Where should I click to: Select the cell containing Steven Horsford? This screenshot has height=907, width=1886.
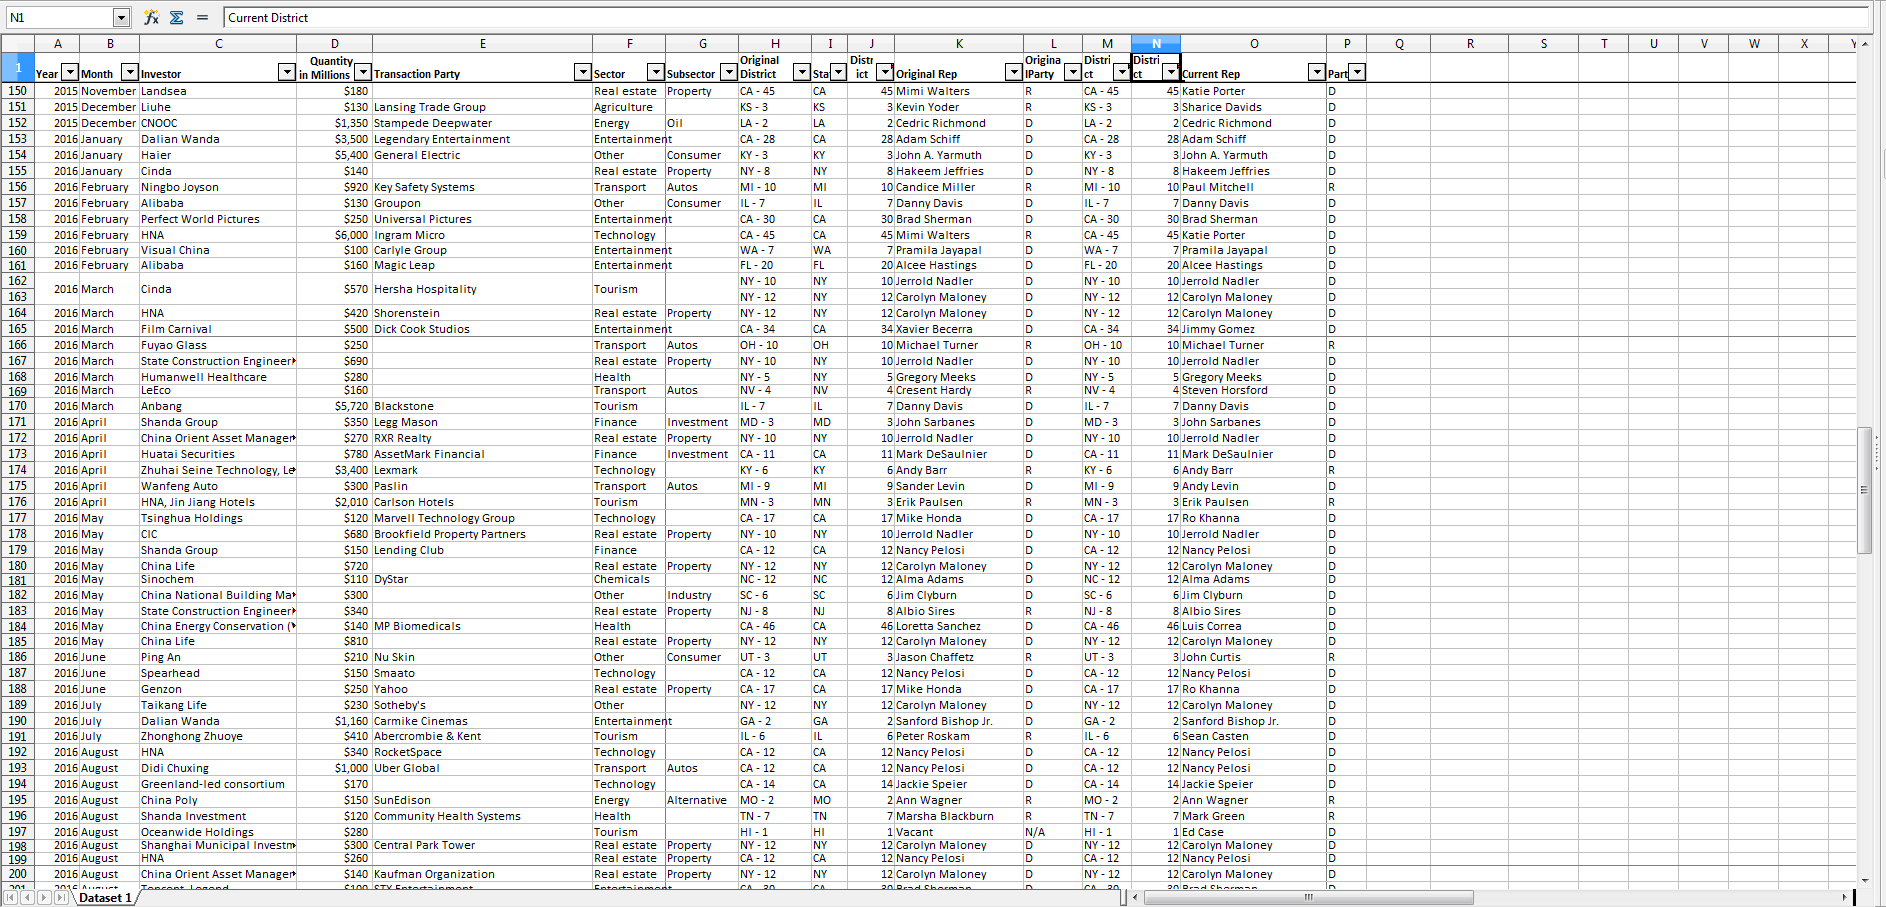pyautogui.click(x=1254, y=390)
